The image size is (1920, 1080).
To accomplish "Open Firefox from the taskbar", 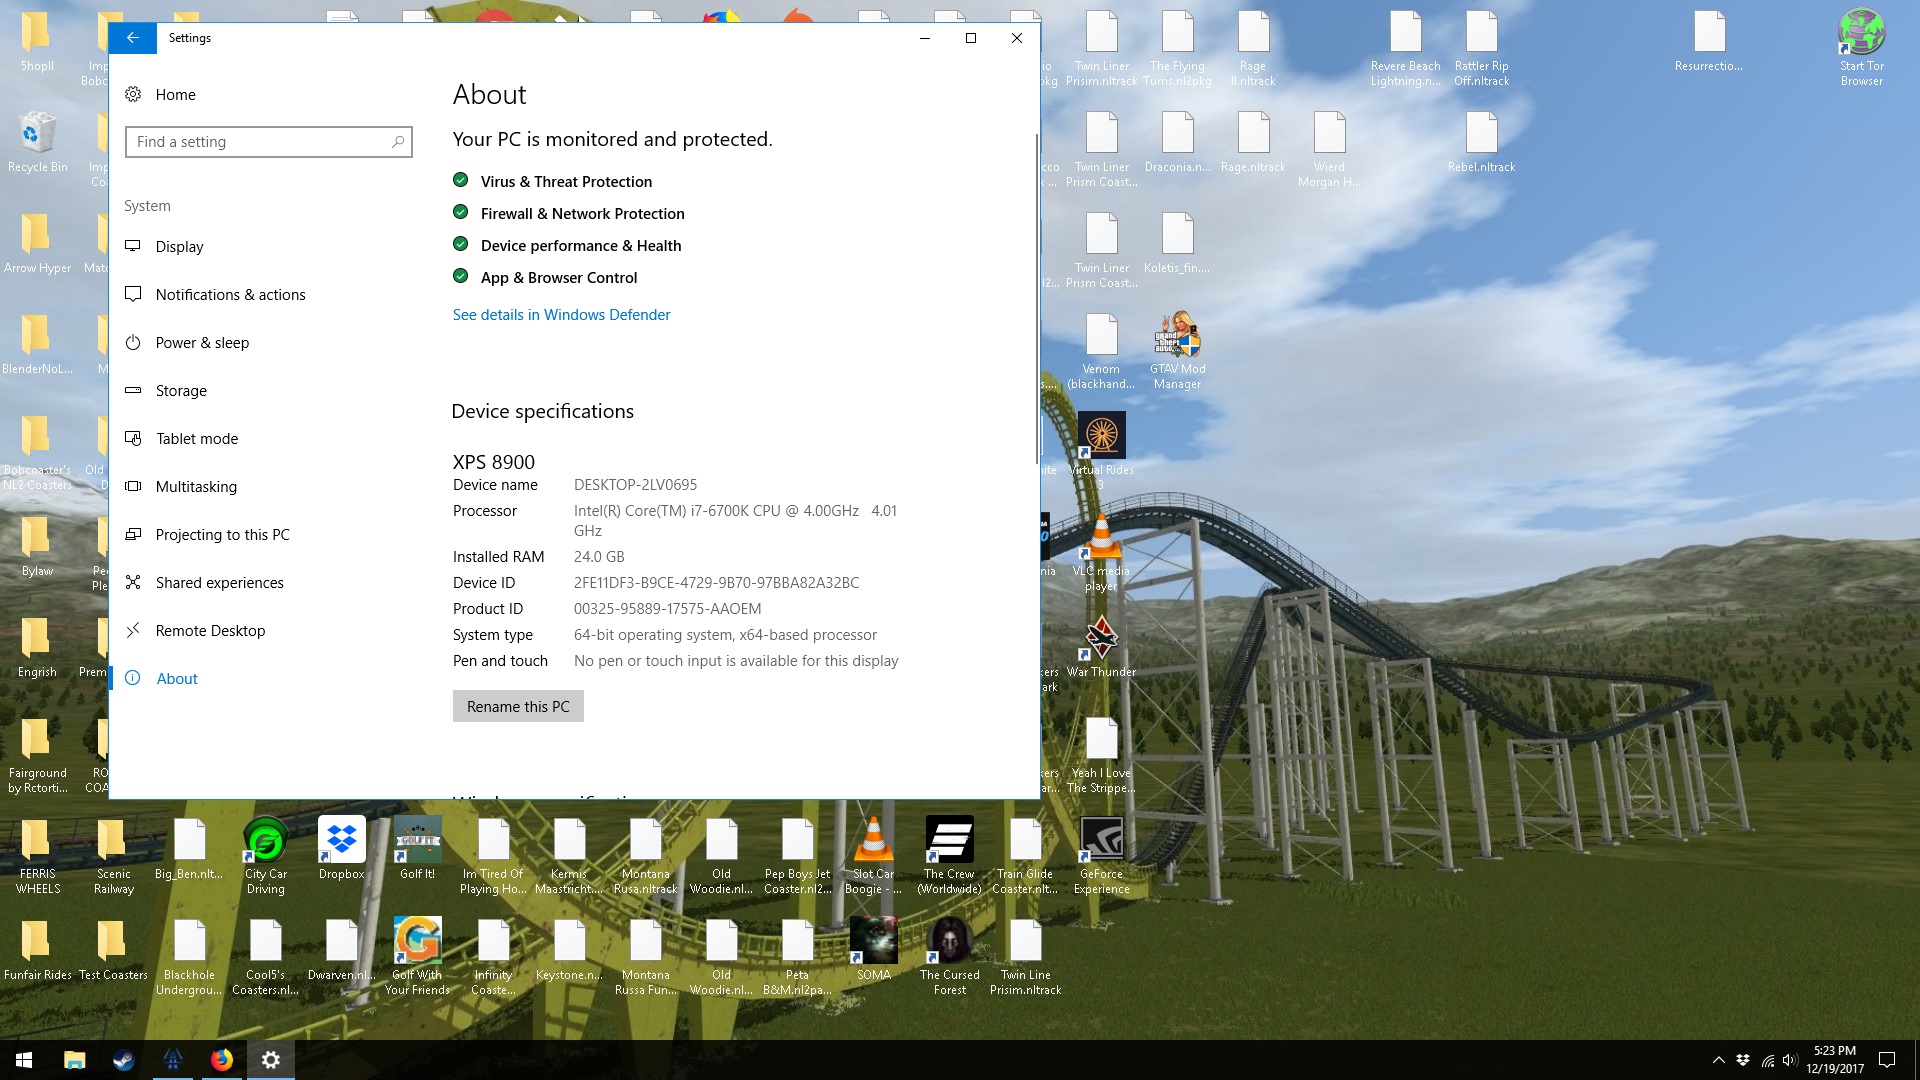I will click(221, 1060).
